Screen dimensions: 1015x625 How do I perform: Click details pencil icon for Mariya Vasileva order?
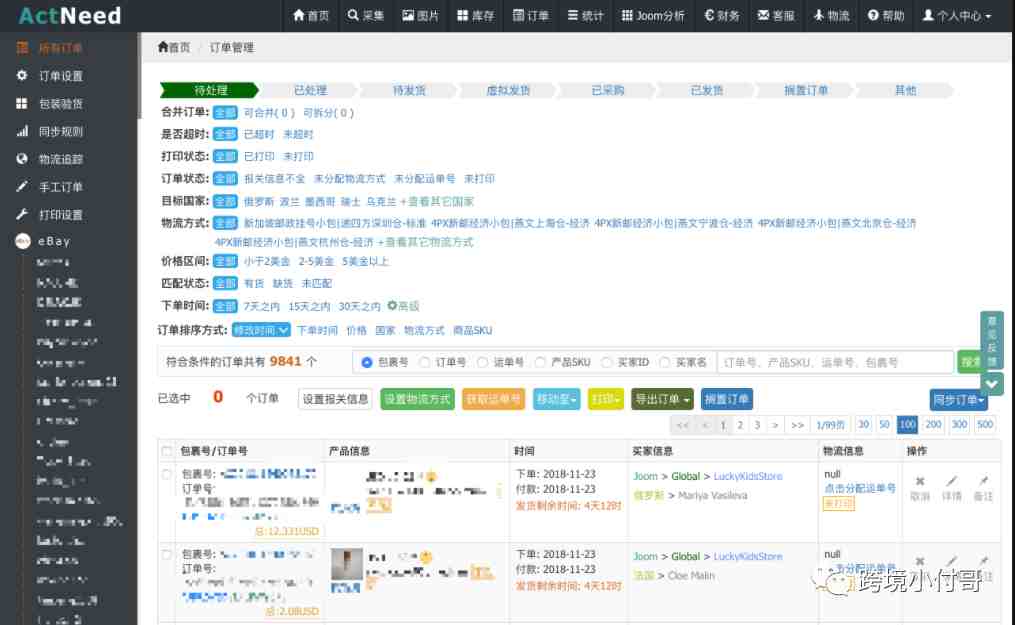pos(951,481)
